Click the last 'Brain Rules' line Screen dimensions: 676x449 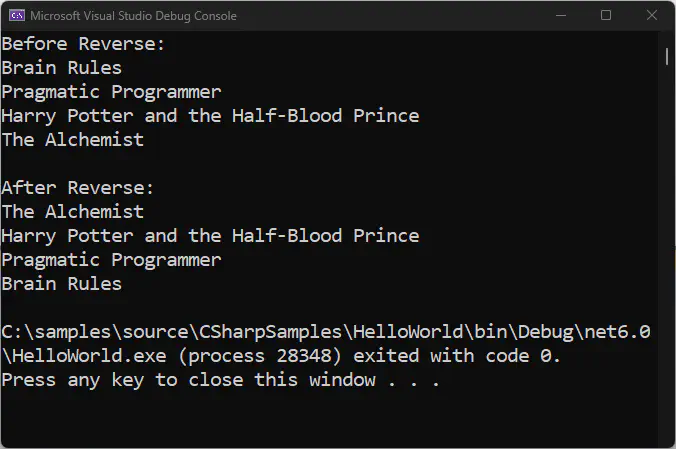pyautogui.click(x=62, y=284)
